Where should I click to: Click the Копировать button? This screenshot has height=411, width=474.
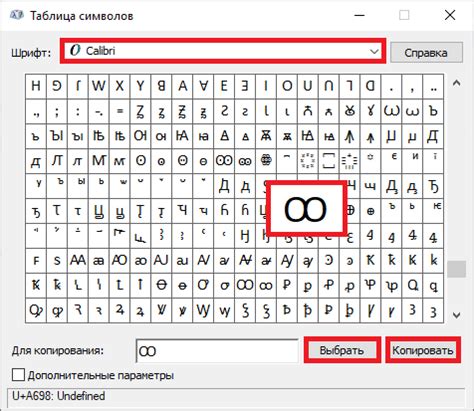[423, 350]
